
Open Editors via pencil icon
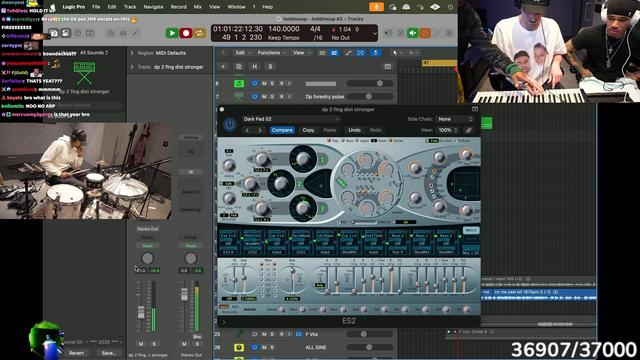pos(136,33)
